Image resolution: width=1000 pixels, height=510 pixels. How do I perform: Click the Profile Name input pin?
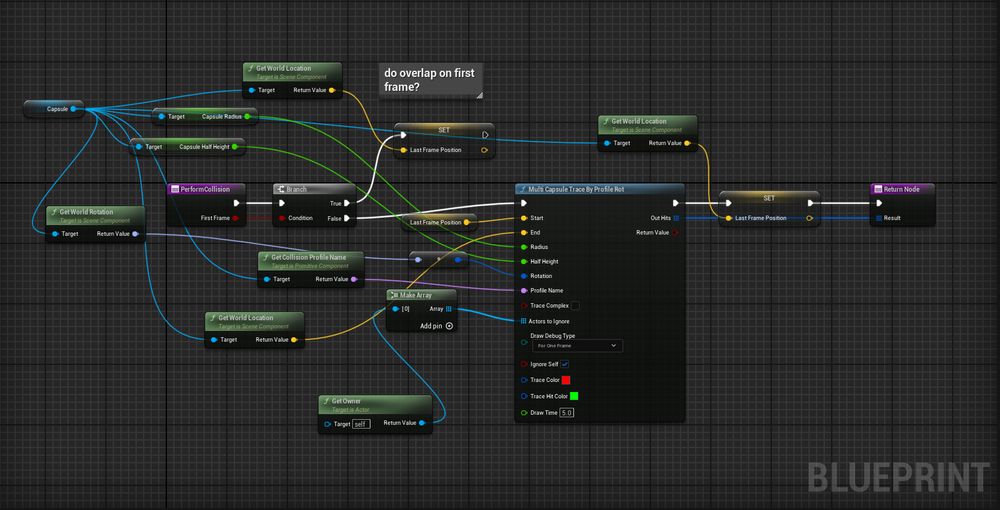[524, 291]
